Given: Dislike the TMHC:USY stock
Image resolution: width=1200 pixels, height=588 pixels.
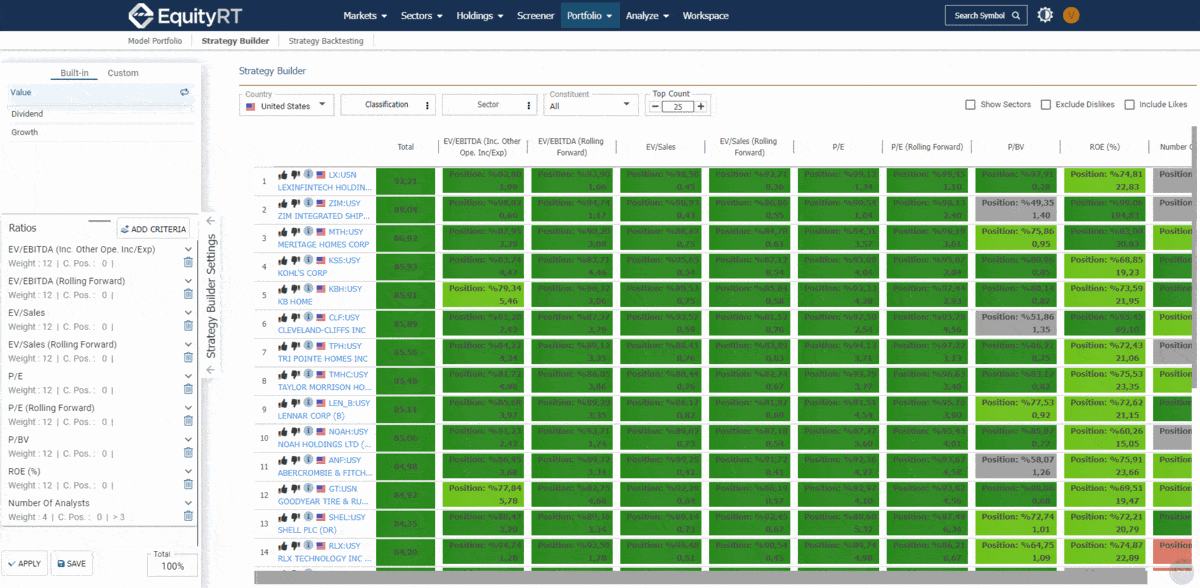Looking at the screenshot, I should [x=296, y=375].
